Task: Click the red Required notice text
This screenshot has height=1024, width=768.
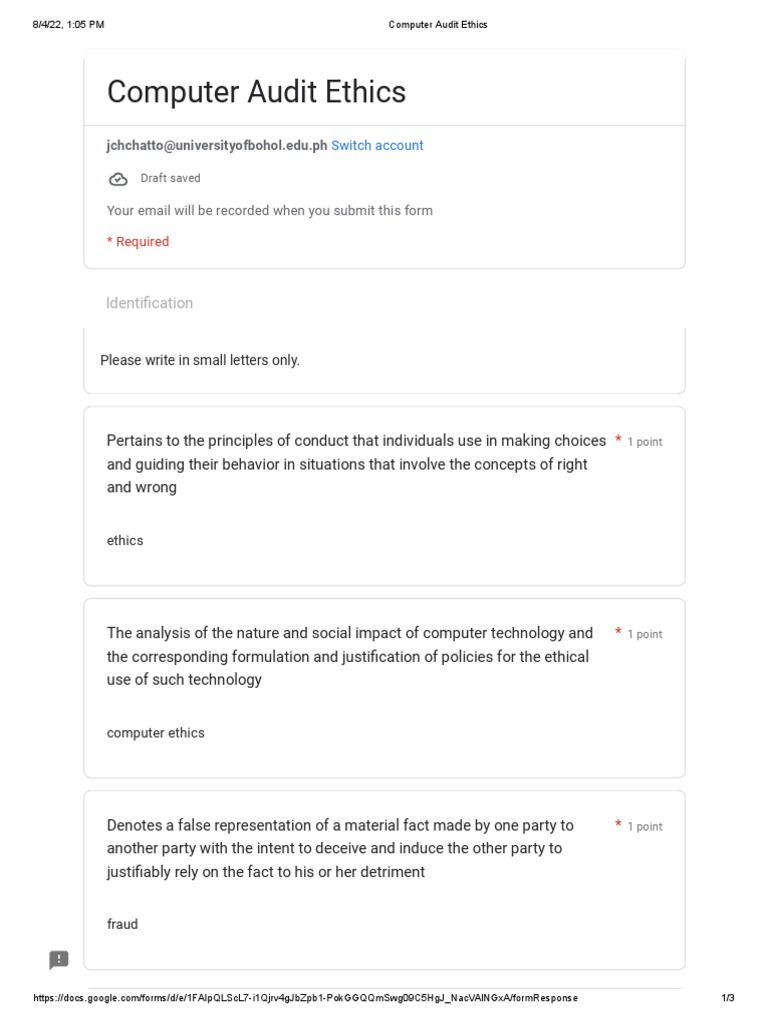Action: tap(138, 242)
